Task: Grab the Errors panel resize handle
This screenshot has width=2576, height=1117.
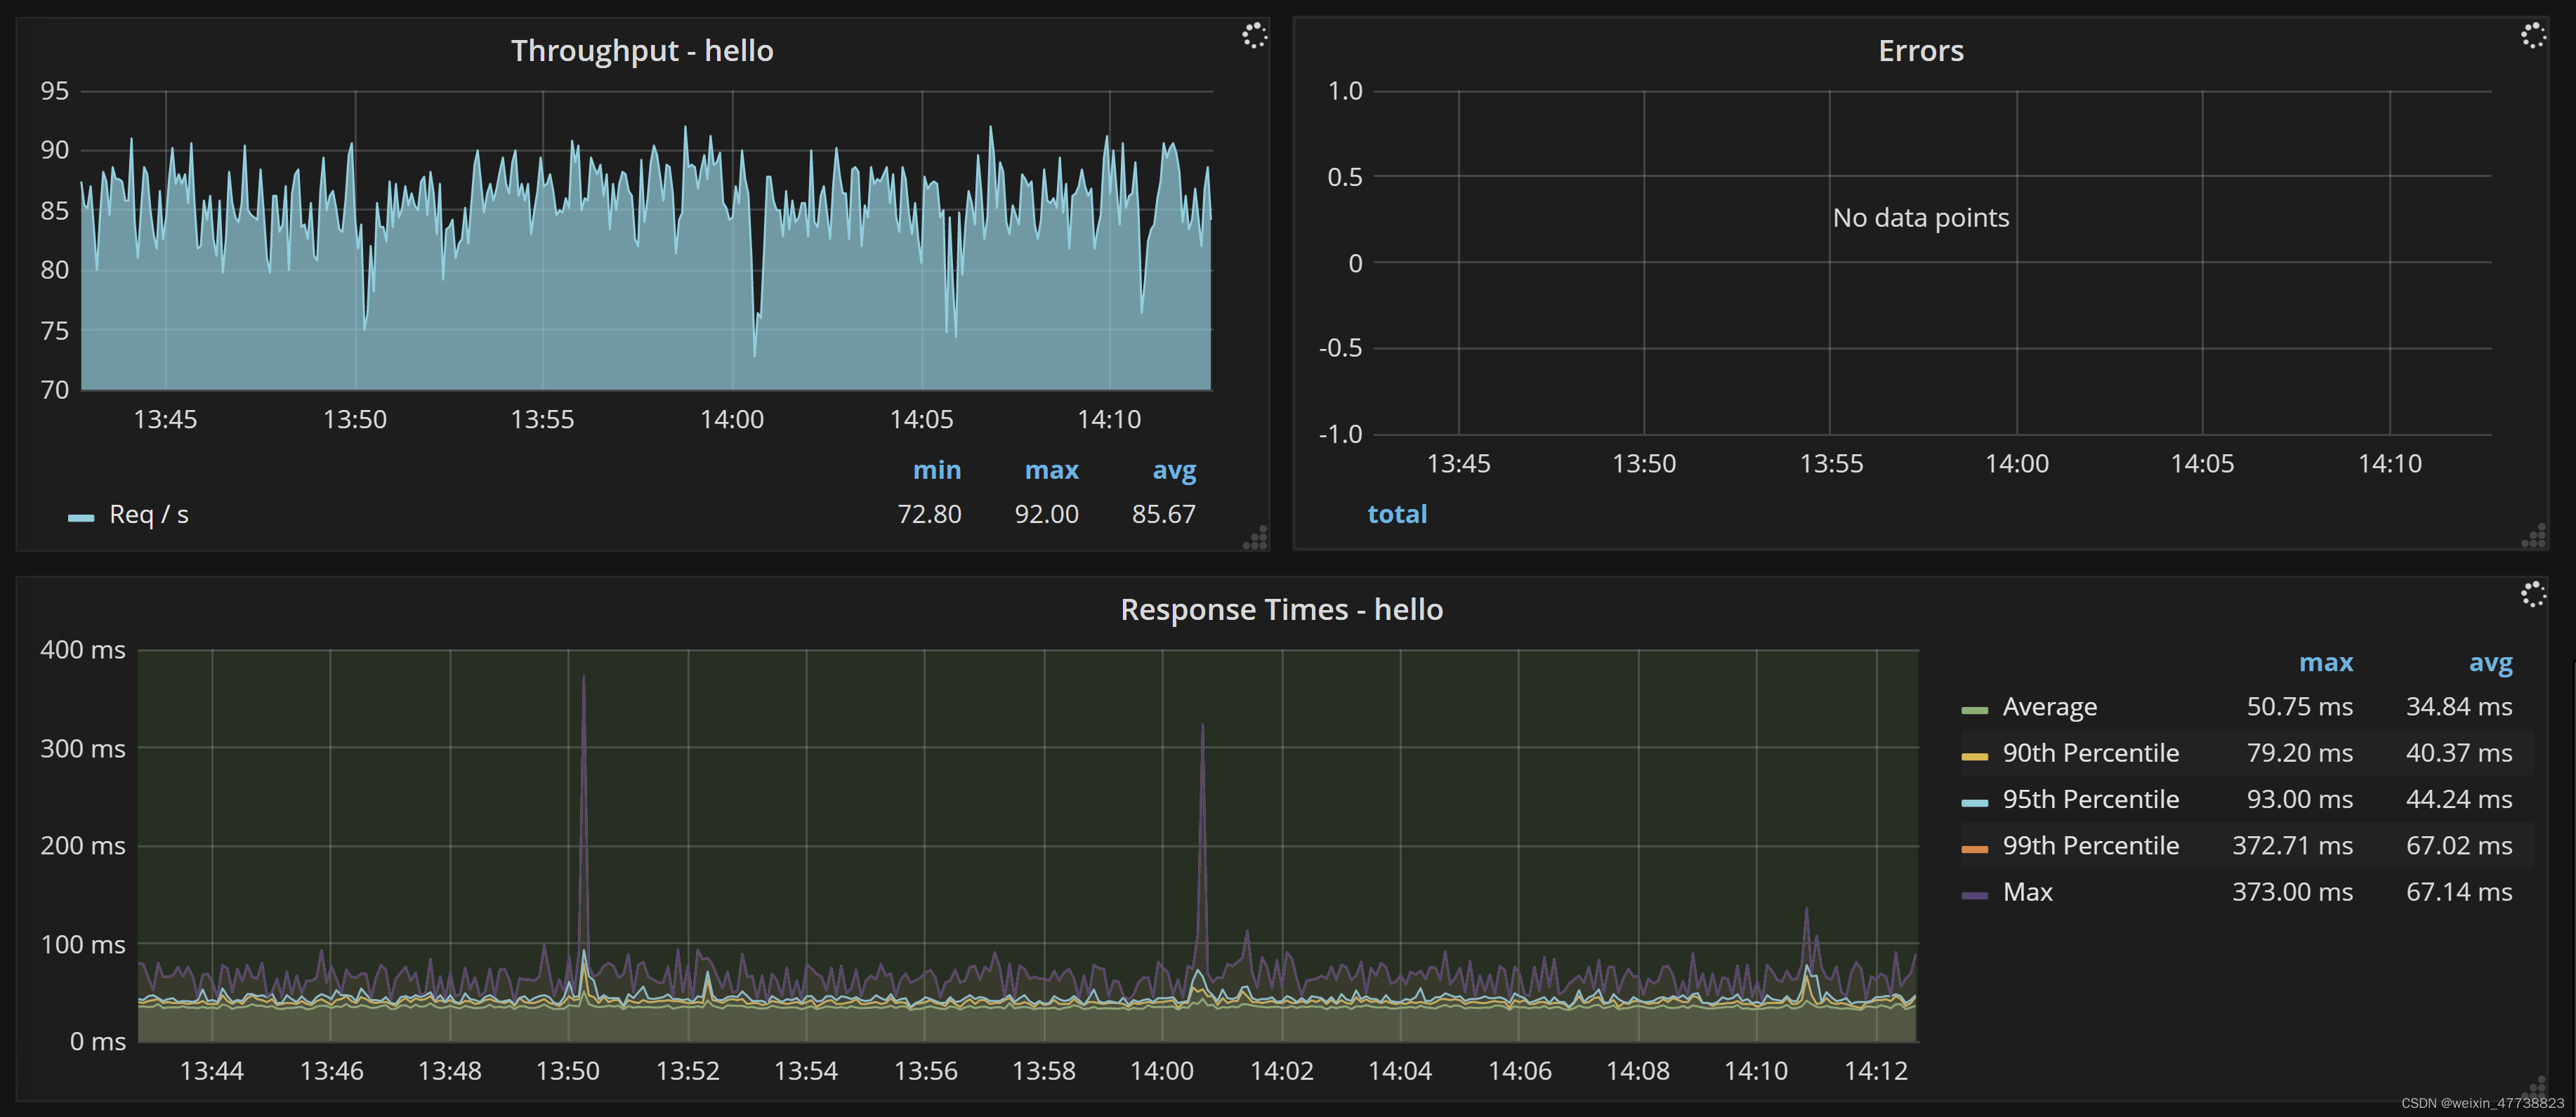Action: [x=2533, y=537]
